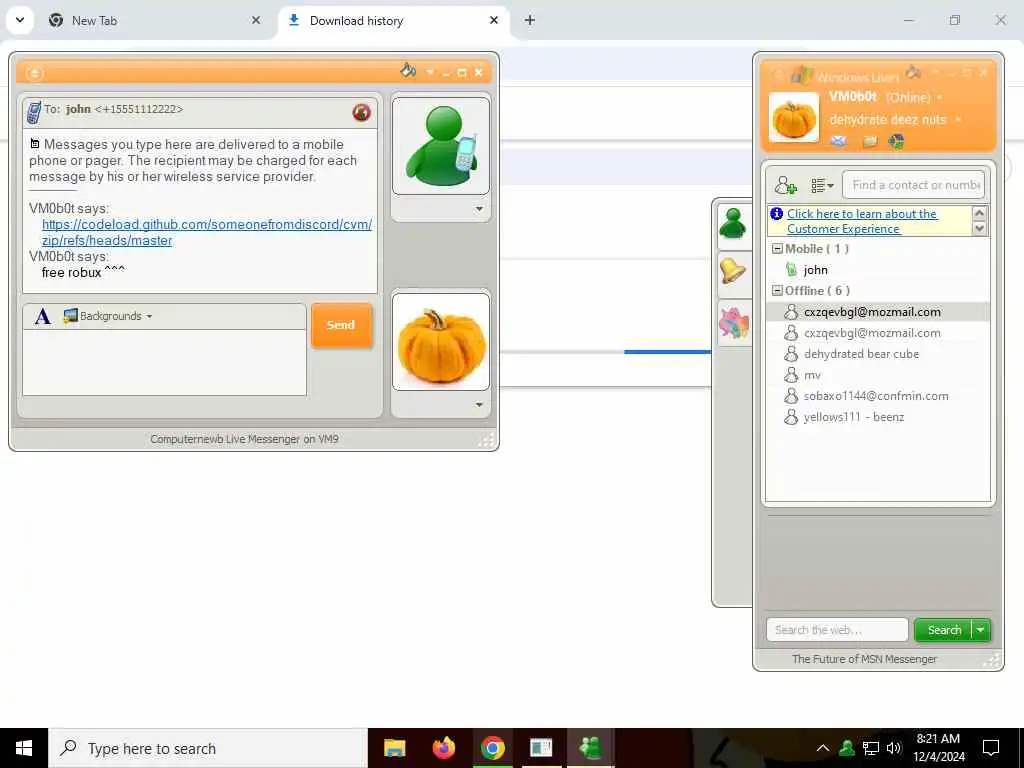Switch to the New Tab browser tab
The image size is (1024, 768).
152,21
